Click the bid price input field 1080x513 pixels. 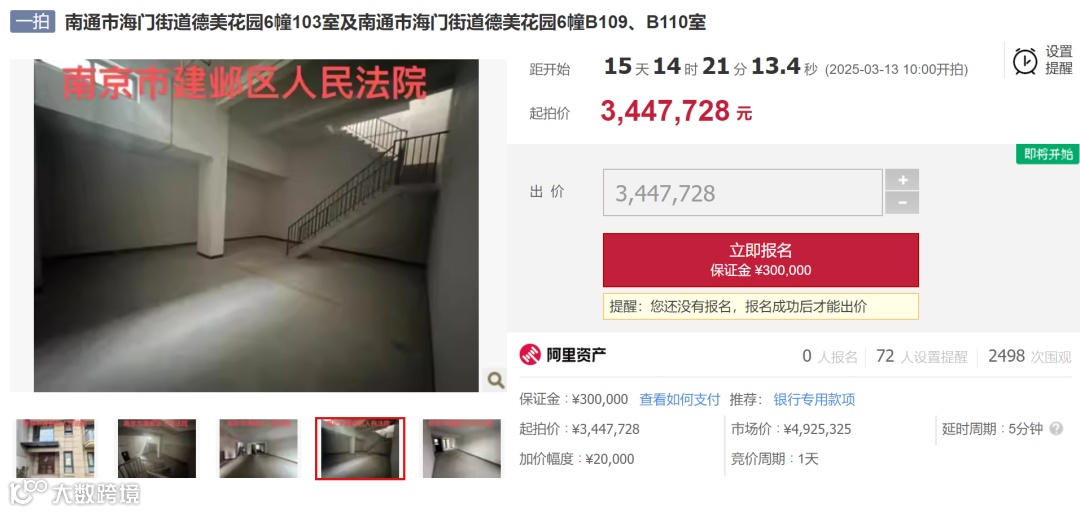pyautogui.click(x=742, y=193)
